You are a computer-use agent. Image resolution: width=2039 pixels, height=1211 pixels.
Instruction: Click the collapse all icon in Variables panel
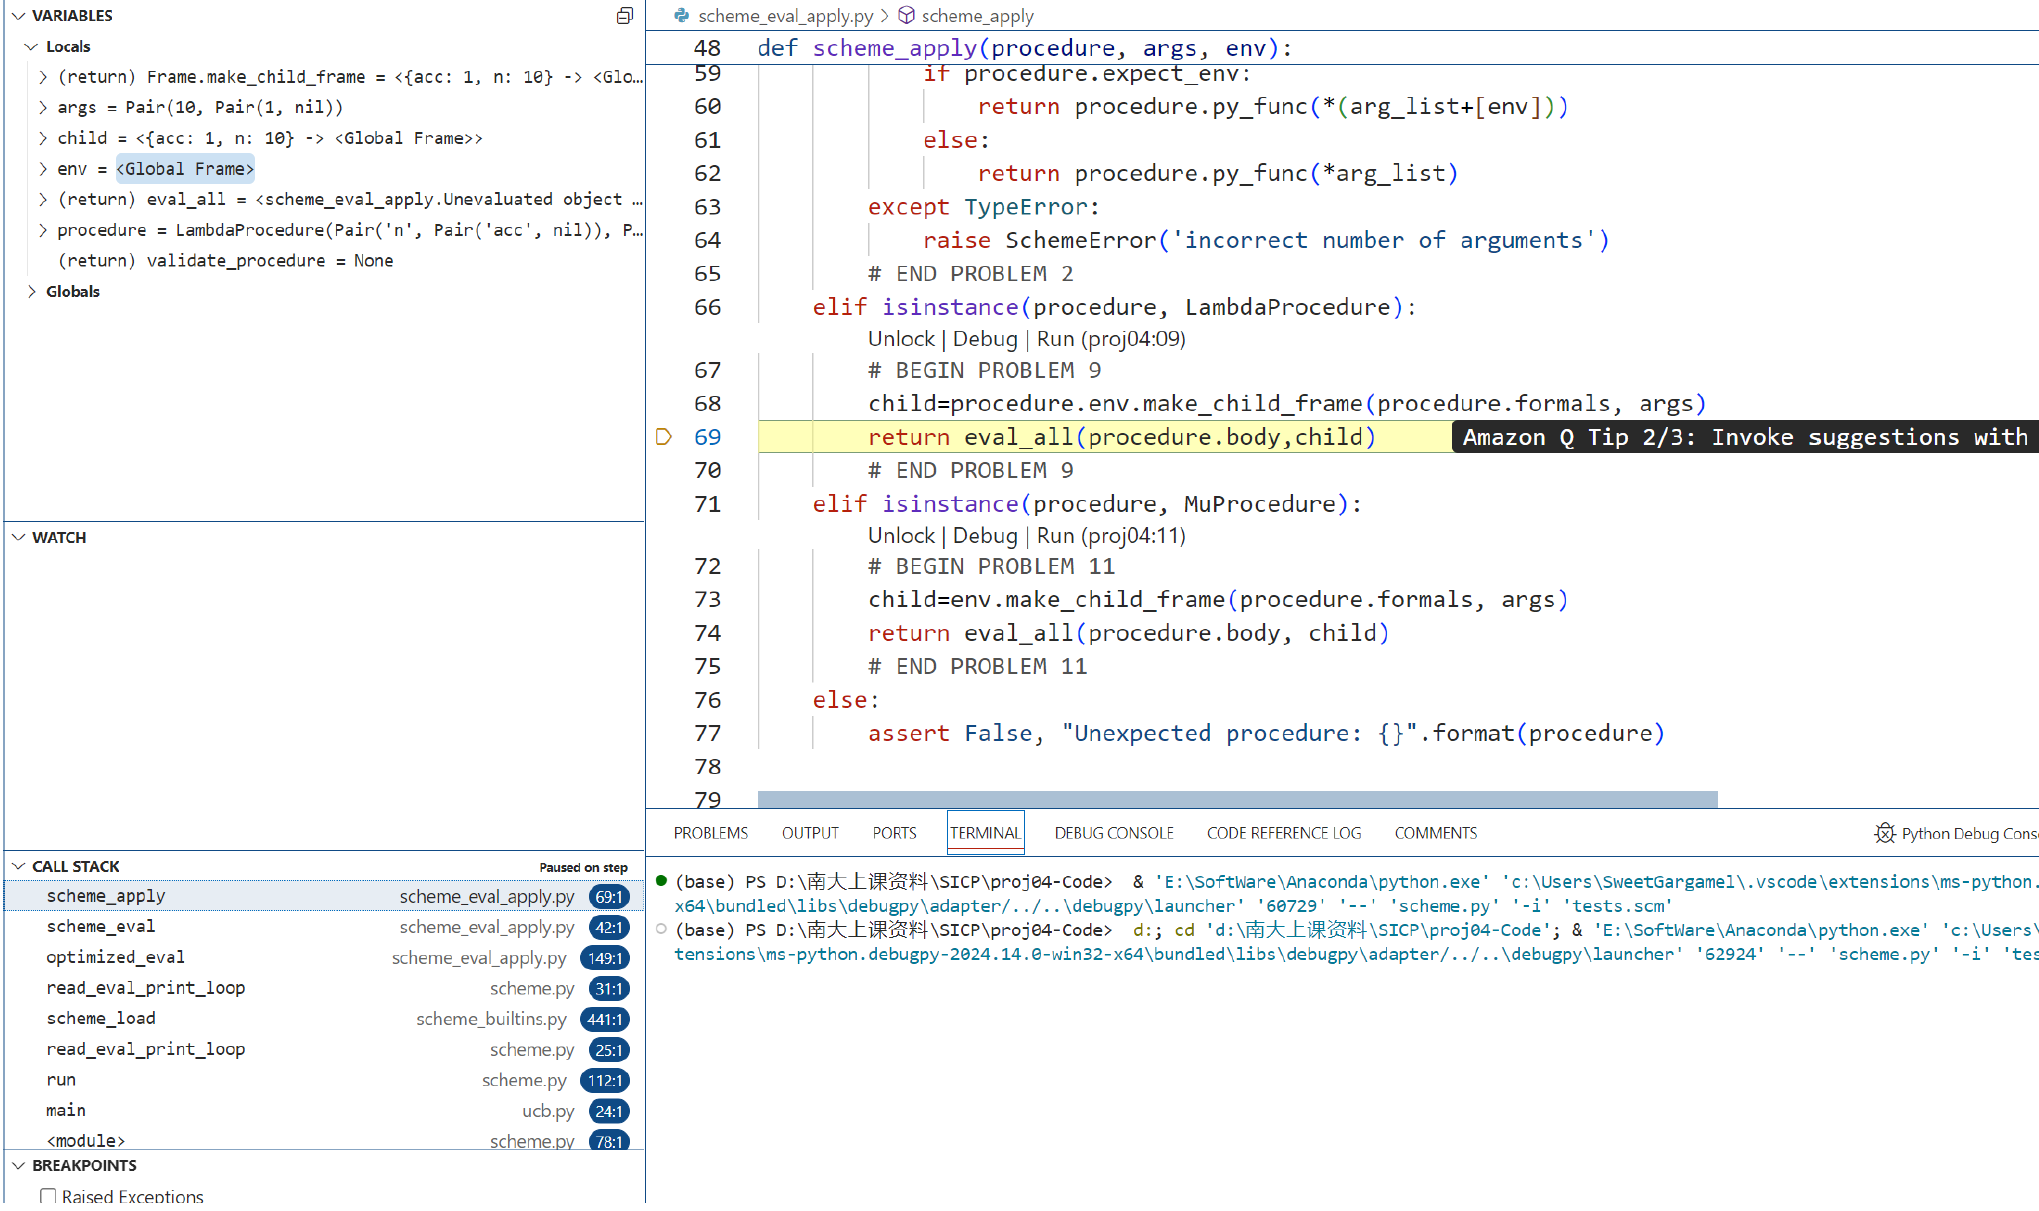[625, 15]
